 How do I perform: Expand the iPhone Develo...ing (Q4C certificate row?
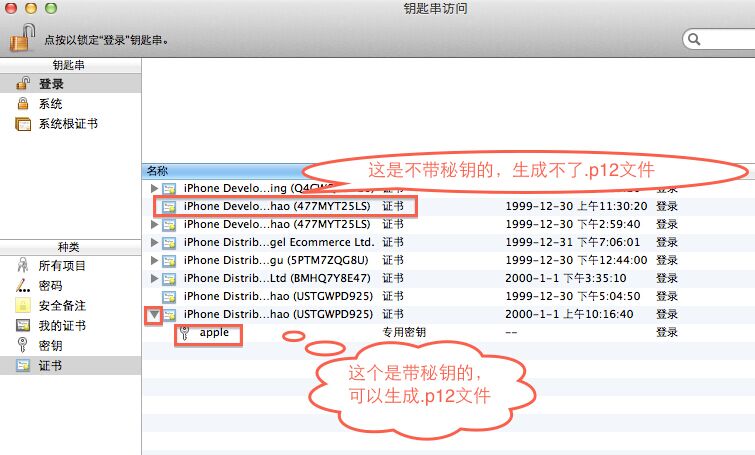click(154, 188)
